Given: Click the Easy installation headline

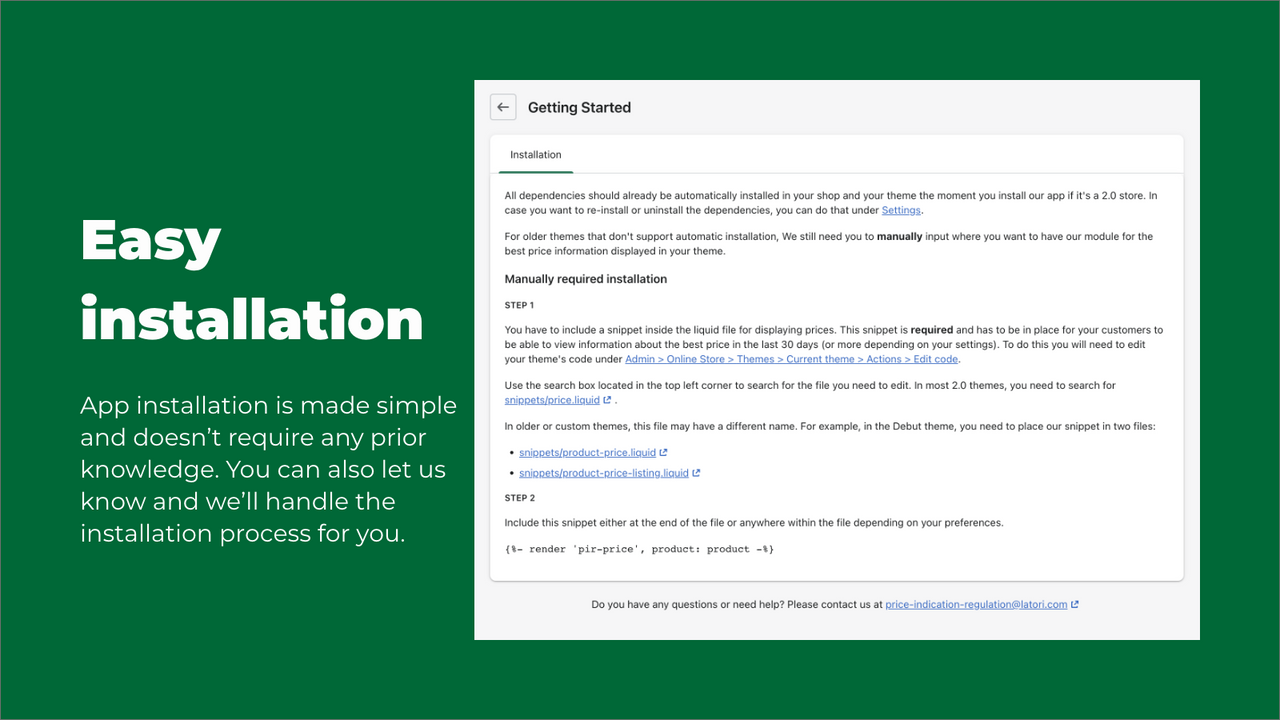Looking at the screenshot, I should pyautogui.click(x=251, y=280).
